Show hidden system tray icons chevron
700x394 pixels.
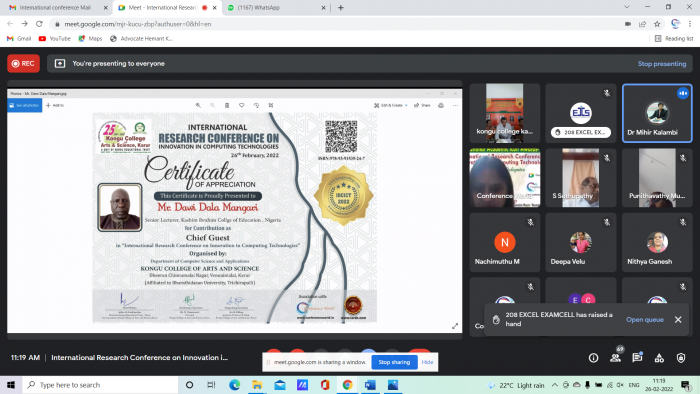pyautogui.click(x=554, y=385)
